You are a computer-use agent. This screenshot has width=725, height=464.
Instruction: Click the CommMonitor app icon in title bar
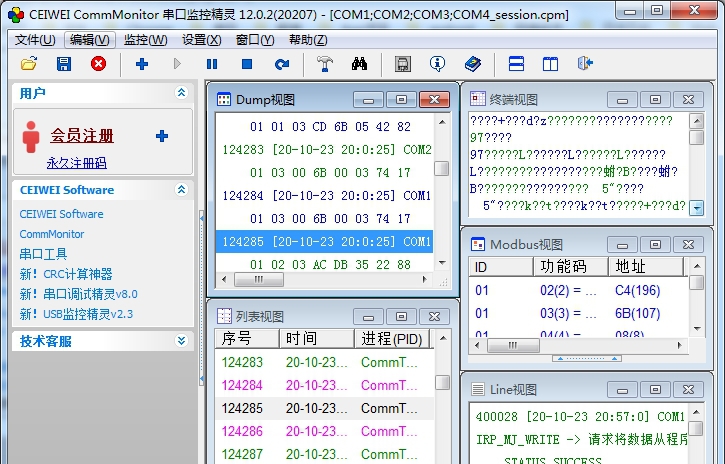(16, 14)
